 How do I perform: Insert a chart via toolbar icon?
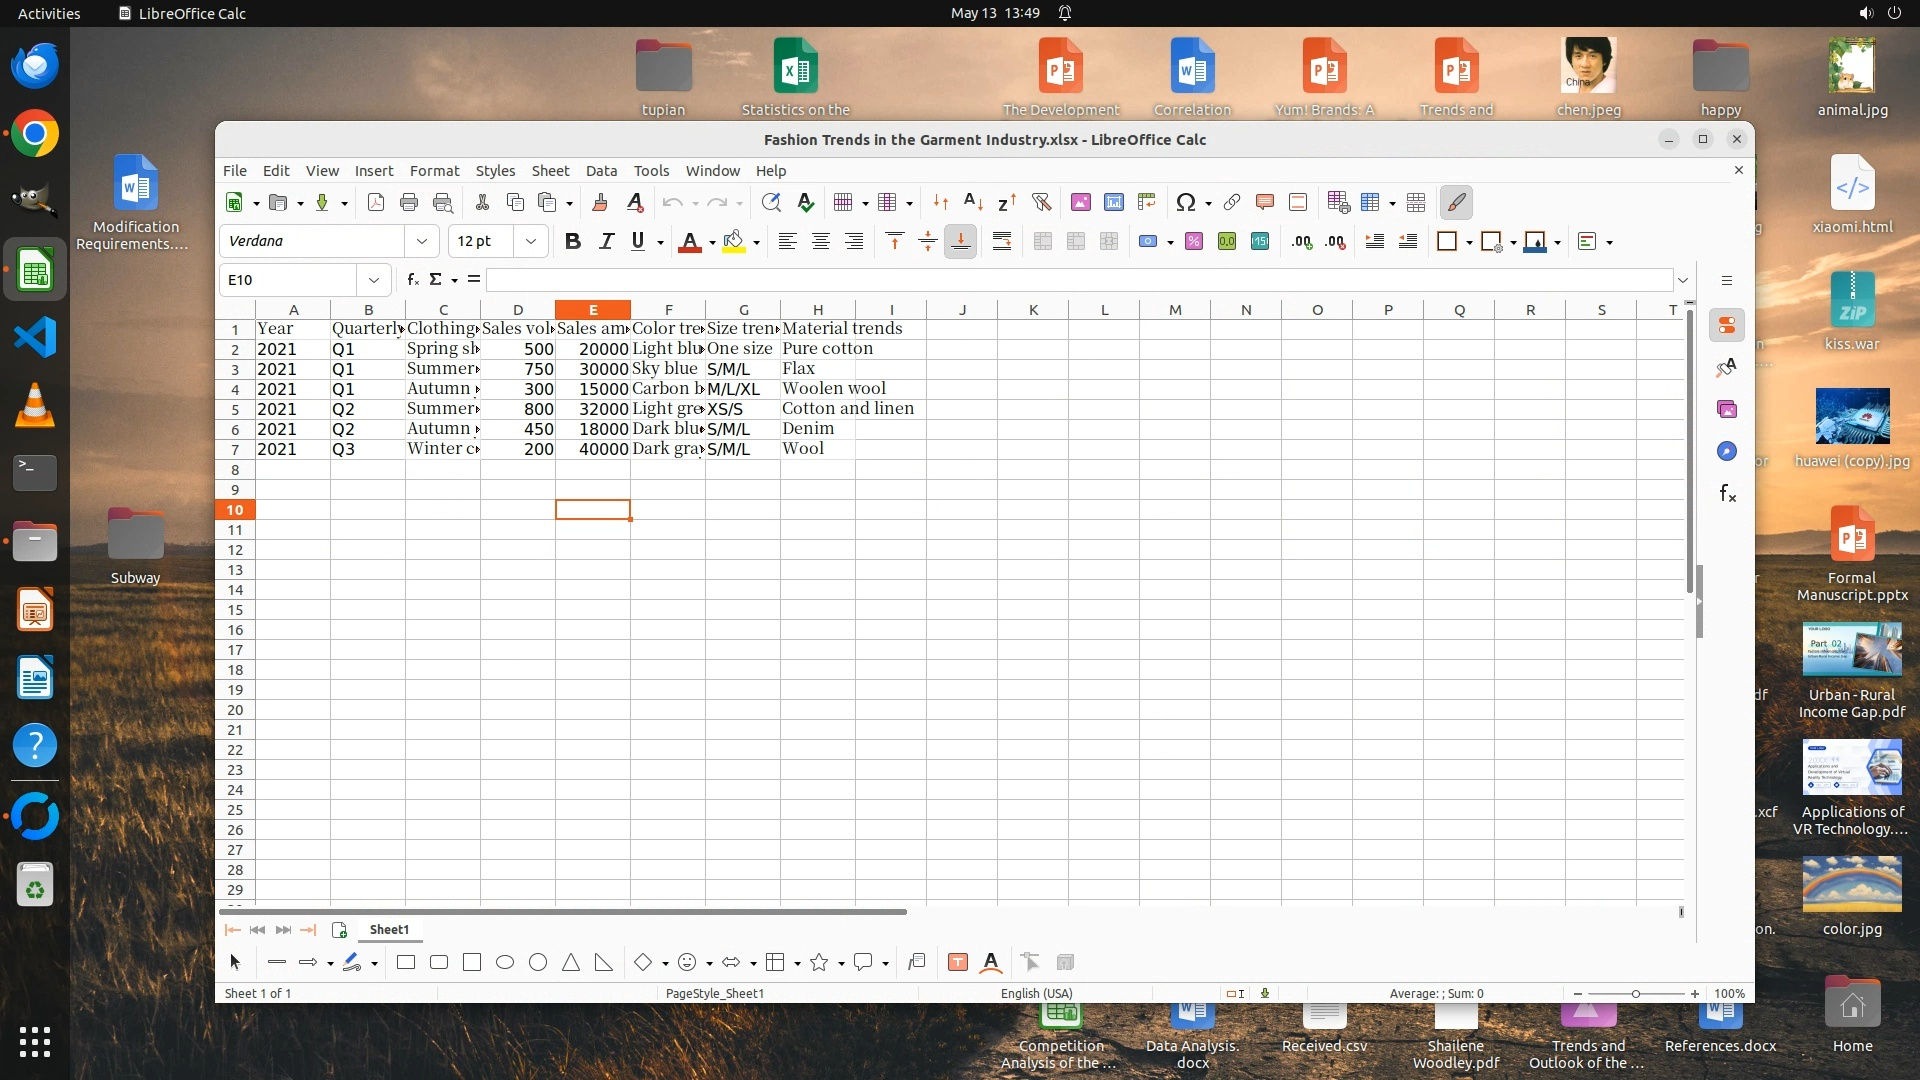(x=1113, y=202)
